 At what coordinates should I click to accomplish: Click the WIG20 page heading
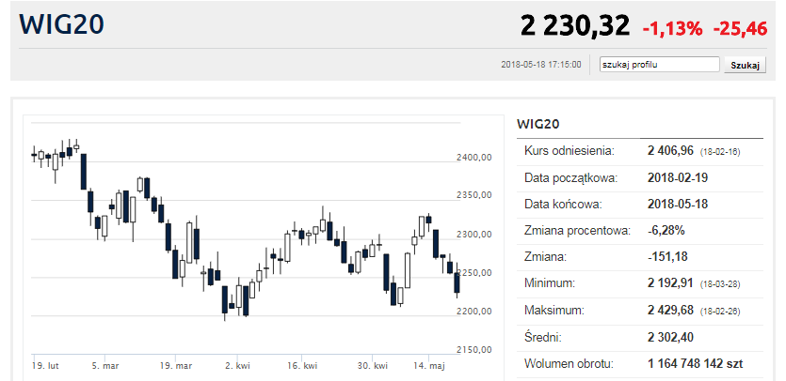(62, 25)
